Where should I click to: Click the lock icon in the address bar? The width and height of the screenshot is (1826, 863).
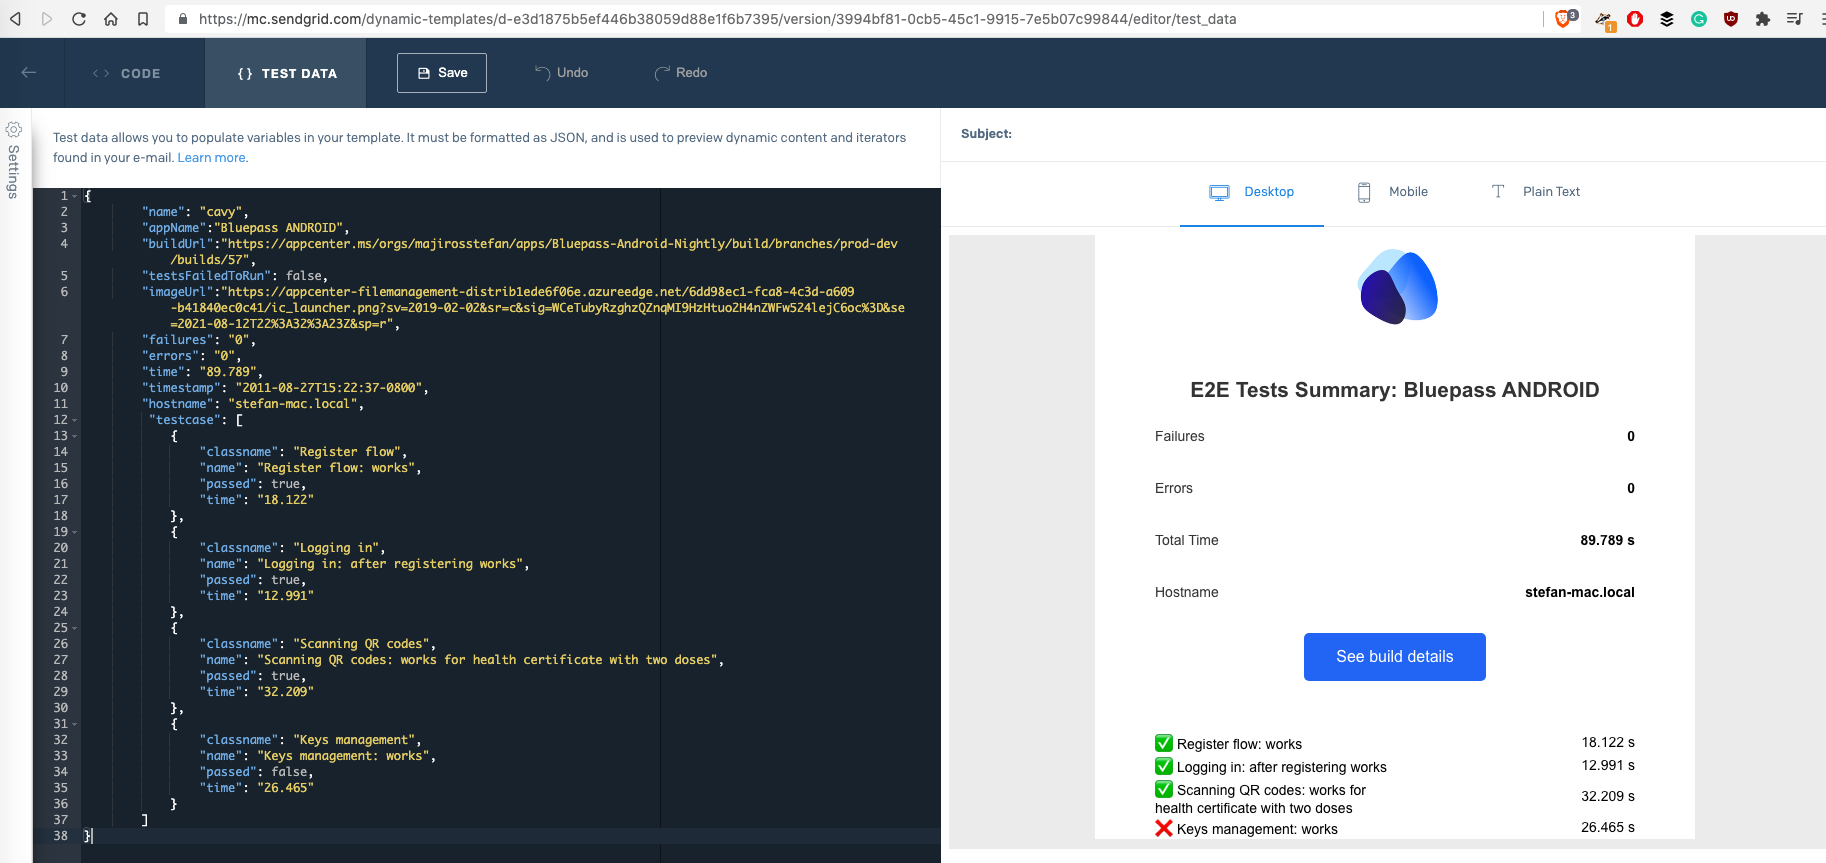[x=183, y=19]
